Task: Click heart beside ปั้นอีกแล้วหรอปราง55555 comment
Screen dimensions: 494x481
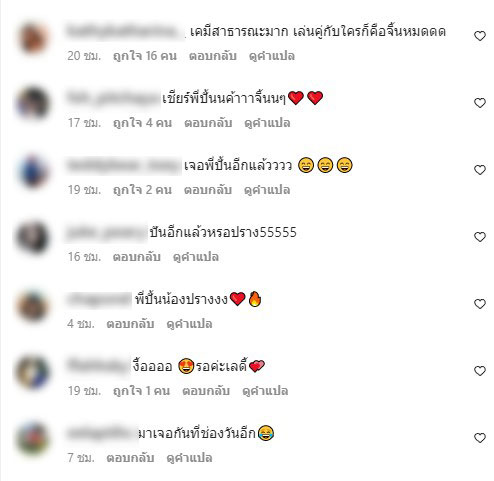Action: click(480, 237)
